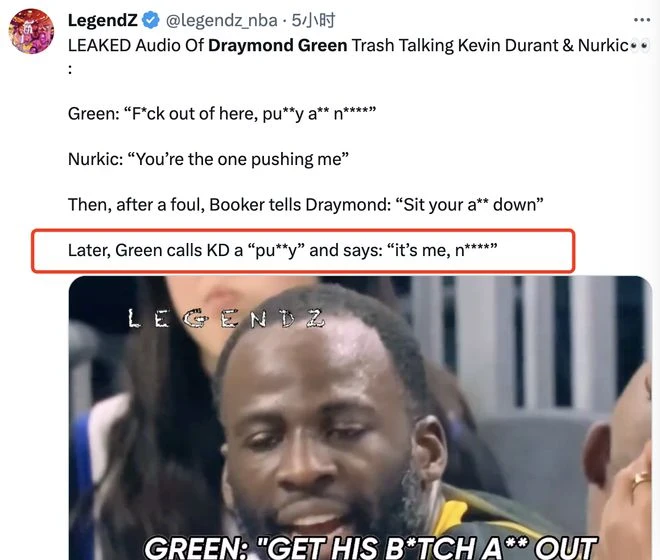Click the blue verified badge
This screenshot has width=660, height=560.
click(150, 20)
